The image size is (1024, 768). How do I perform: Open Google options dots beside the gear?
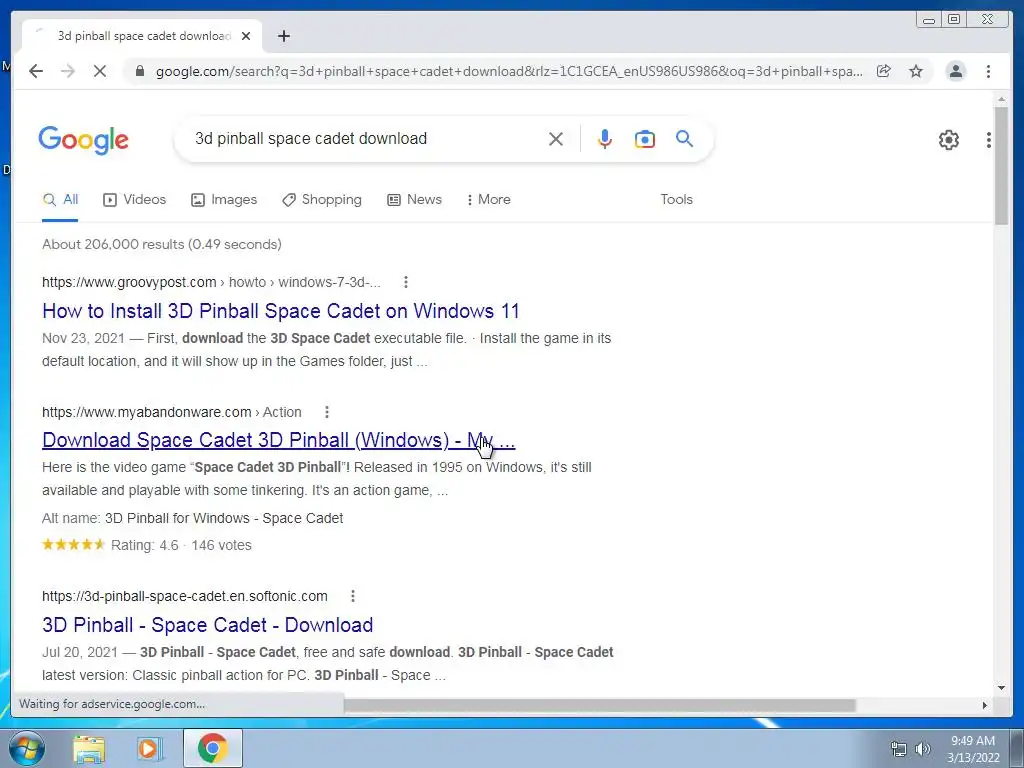click(989, 140)
